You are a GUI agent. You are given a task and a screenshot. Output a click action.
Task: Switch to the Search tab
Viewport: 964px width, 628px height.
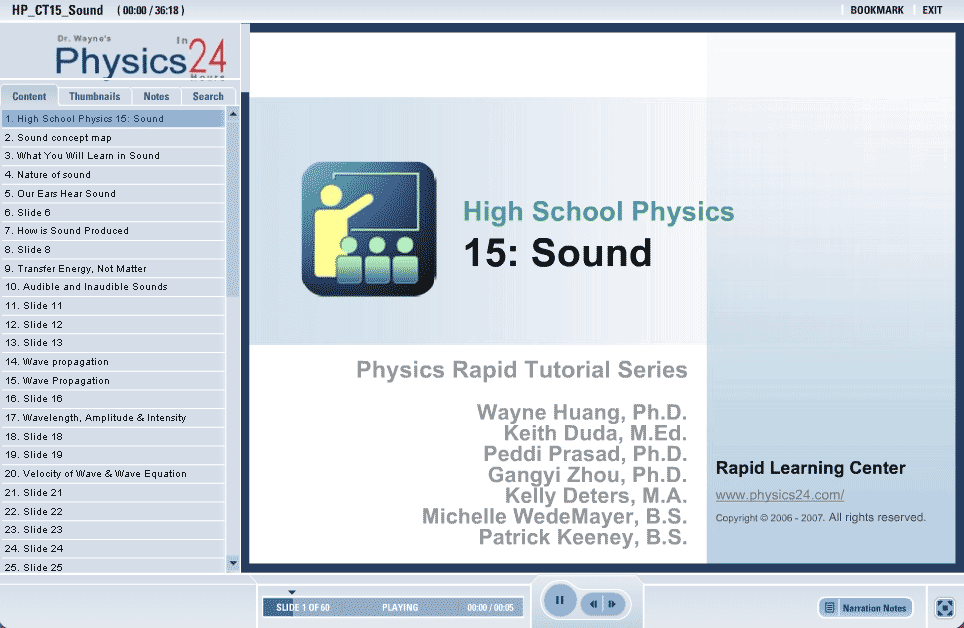coord(208,97)
